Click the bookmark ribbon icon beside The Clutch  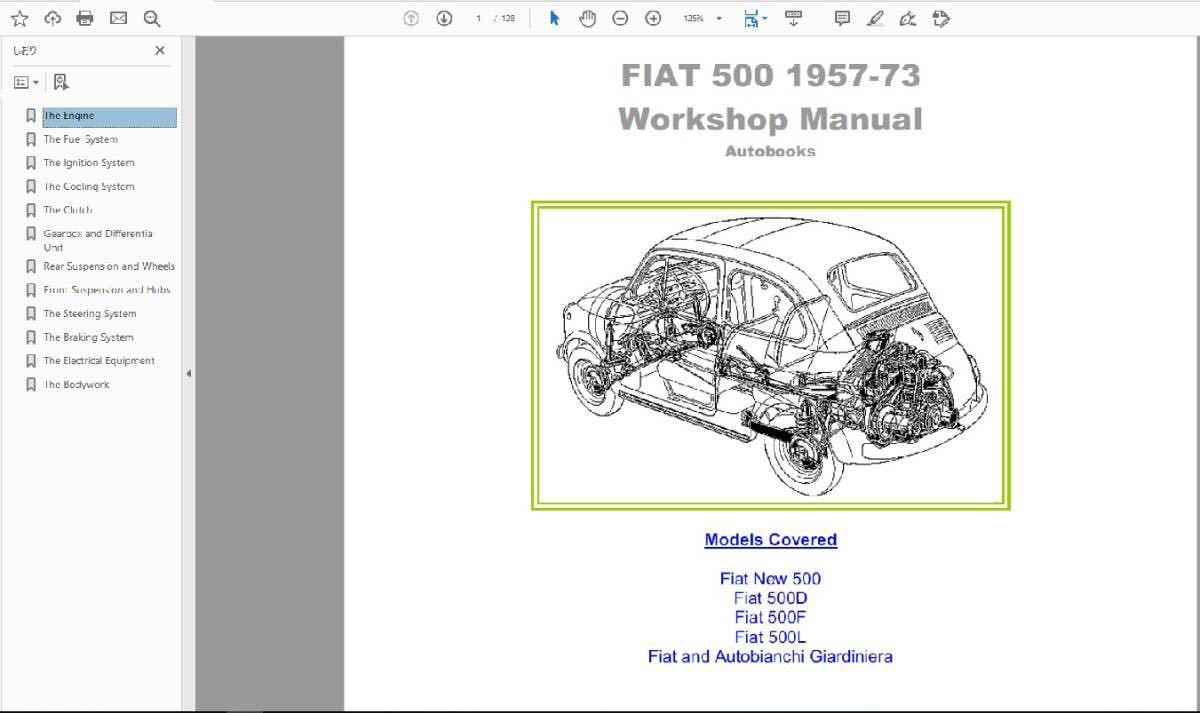coord(31,210)
